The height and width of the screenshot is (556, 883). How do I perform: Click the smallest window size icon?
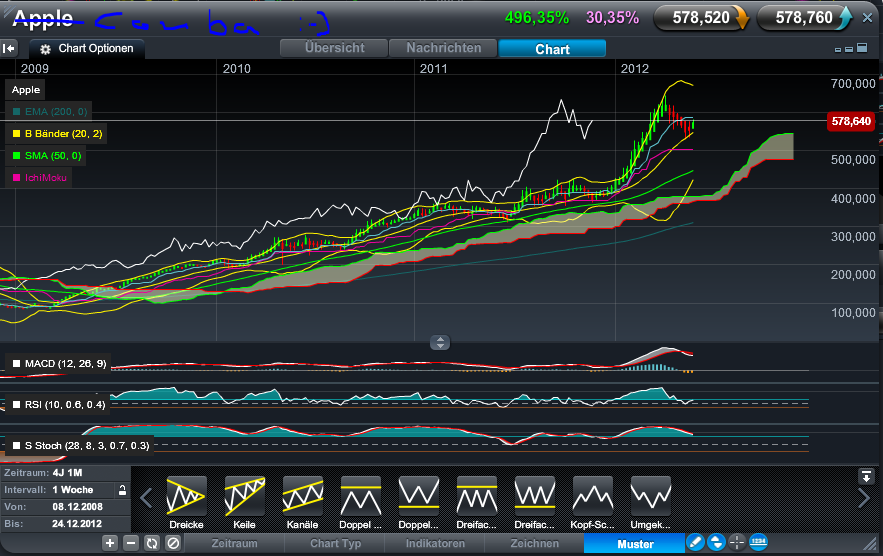838,50
